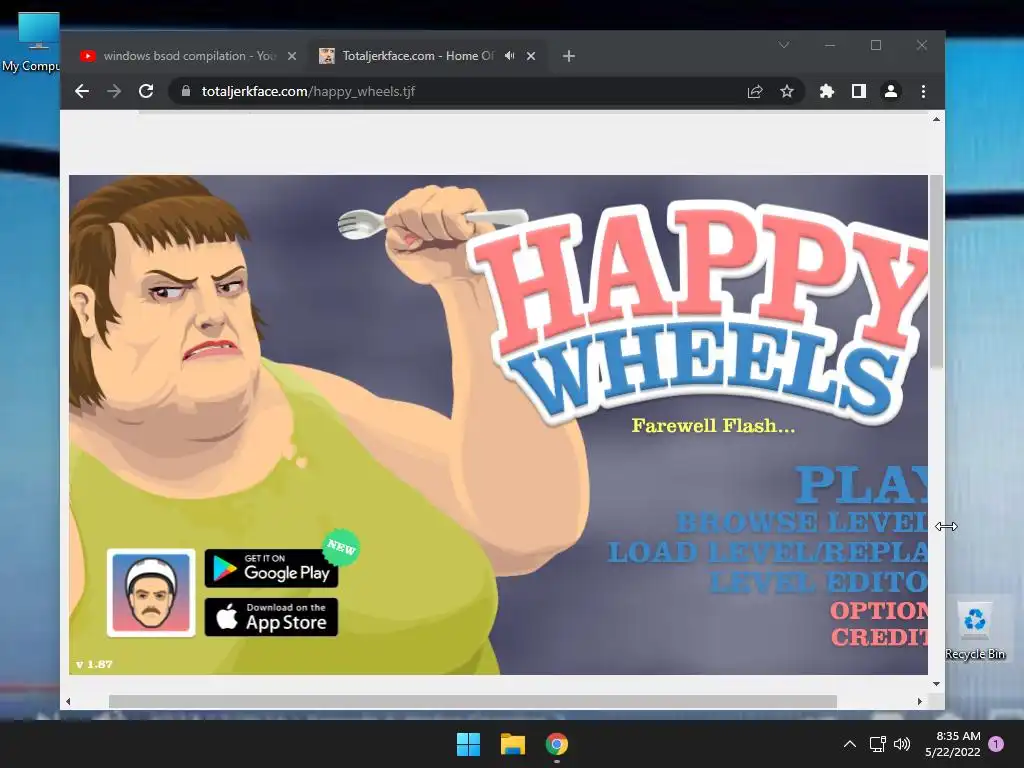1024x768 pixels.
Task: Click the v 1.87 version text
Action: pos(94,665)
